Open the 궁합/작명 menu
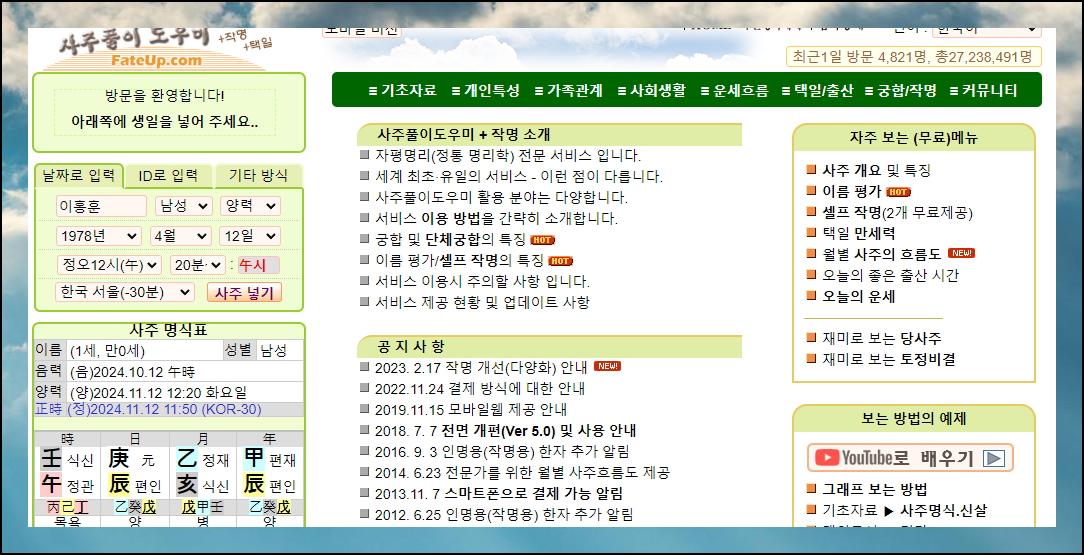This screenshot has width=1084, height=555. pyautogui.click(x=902, y=91)
